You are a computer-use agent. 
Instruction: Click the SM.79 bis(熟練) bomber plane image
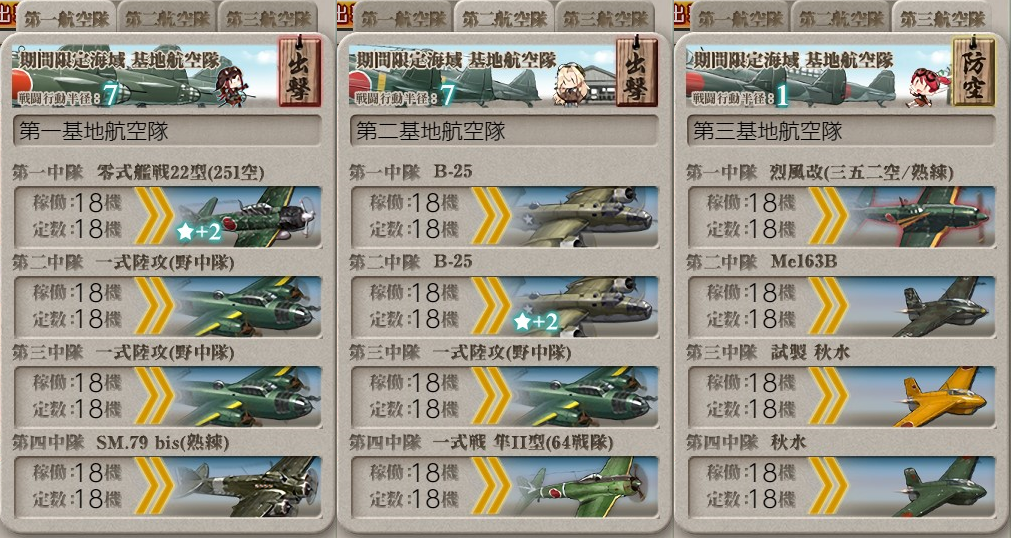click(x=248, y=487)
